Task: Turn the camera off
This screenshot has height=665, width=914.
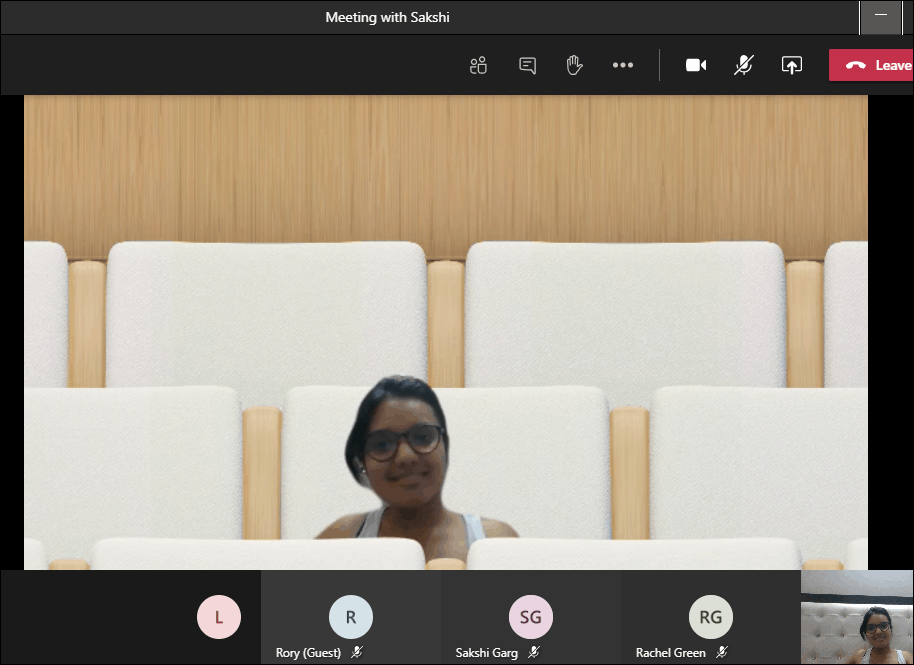Action: 696,65
